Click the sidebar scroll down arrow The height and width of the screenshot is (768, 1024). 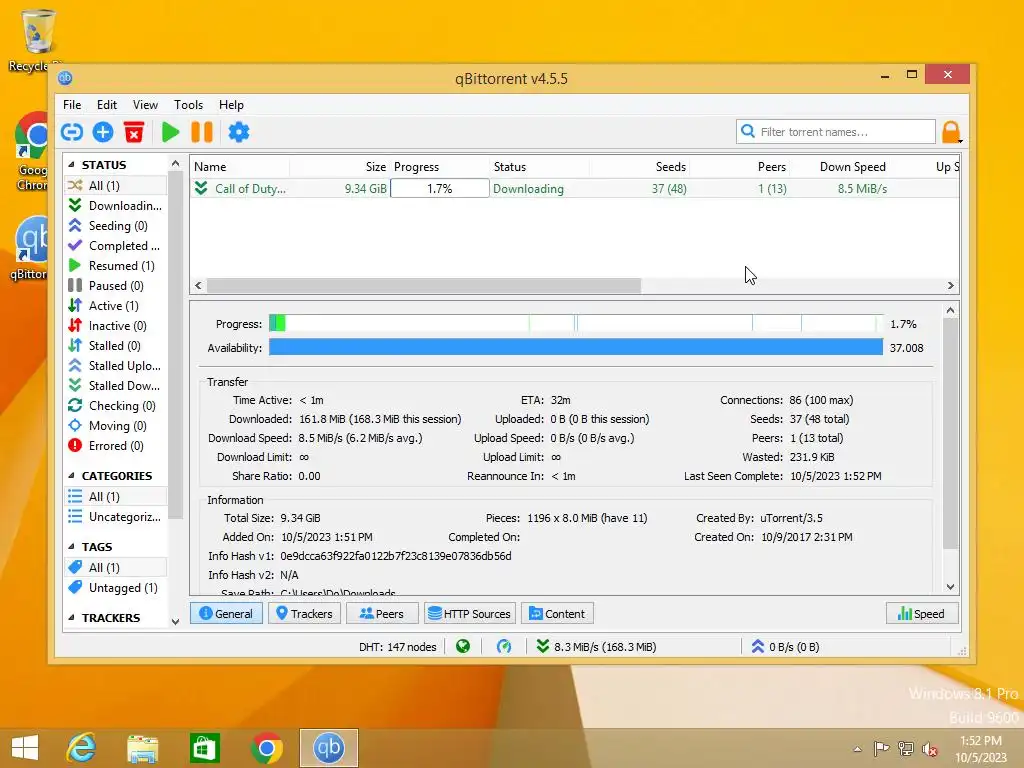[175, 621]
